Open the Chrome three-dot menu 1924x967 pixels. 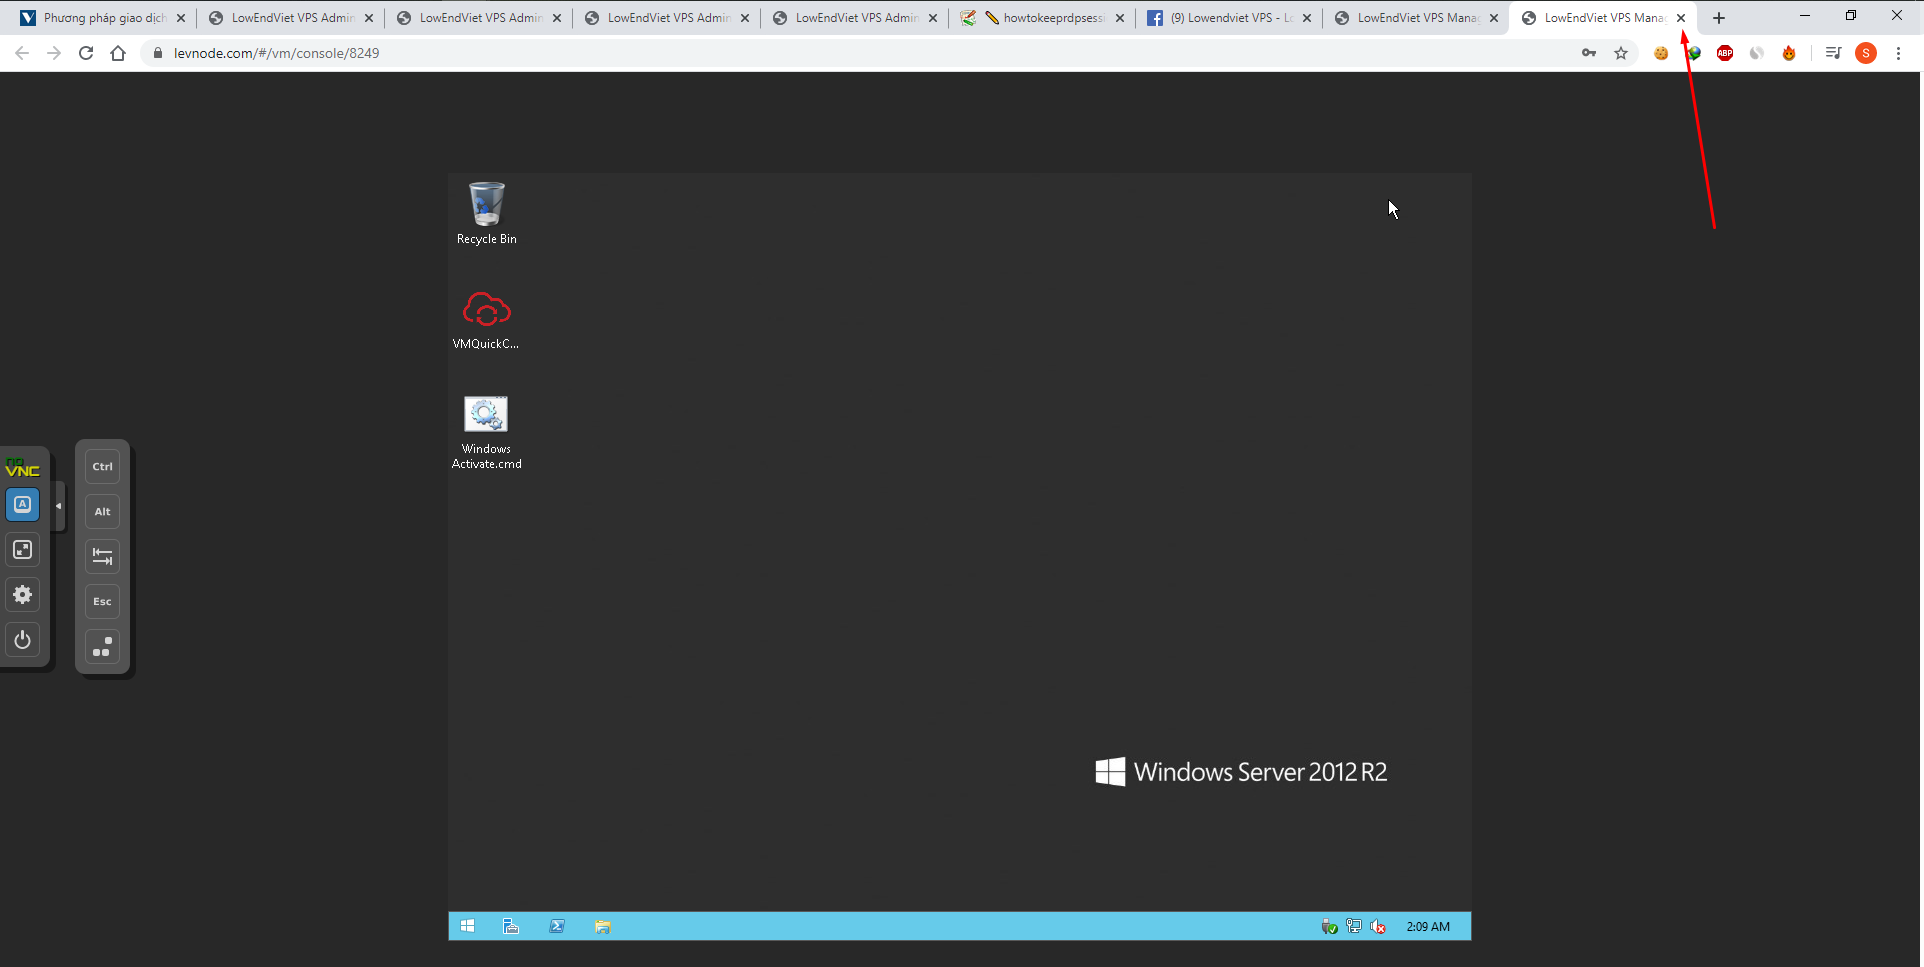1898,53
